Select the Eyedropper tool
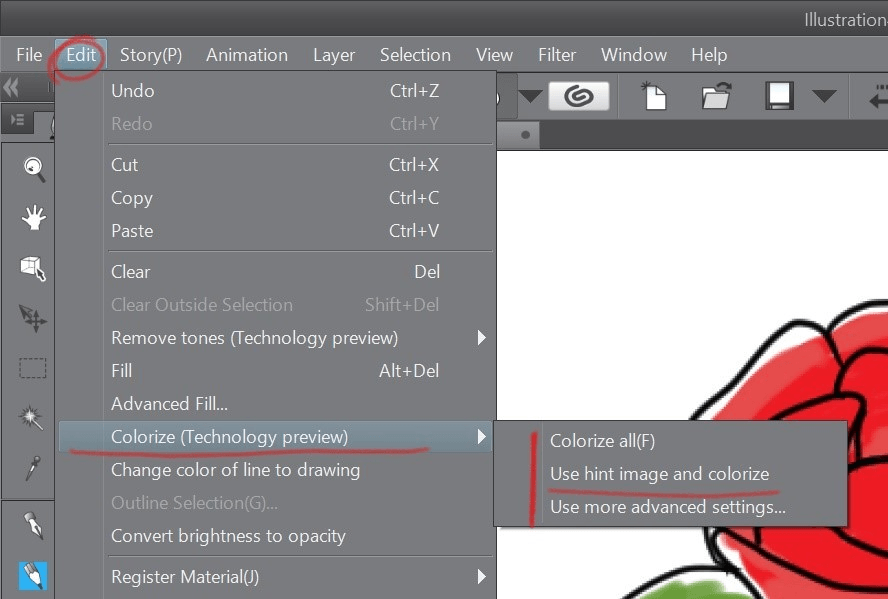 coord(32,468)
